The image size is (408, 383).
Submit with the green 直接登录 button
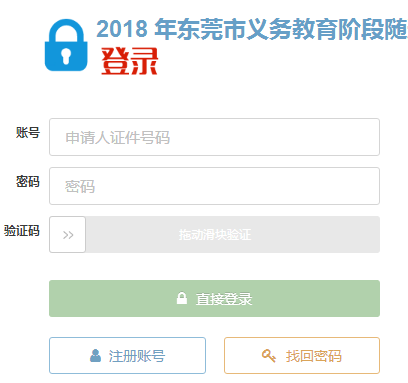[x=214, y=298]
